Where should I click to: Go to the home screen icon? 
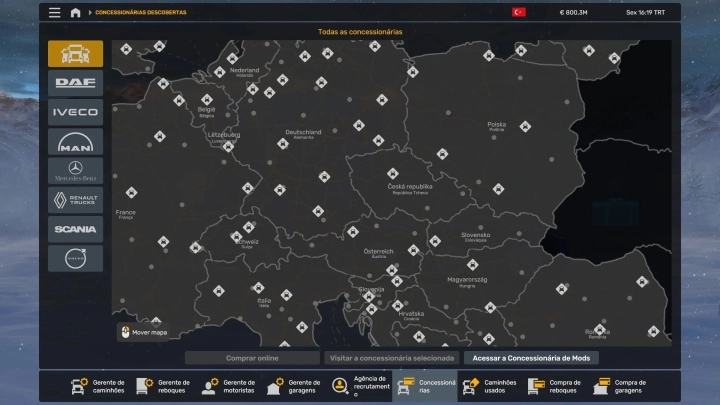click(x=75, y=12)
